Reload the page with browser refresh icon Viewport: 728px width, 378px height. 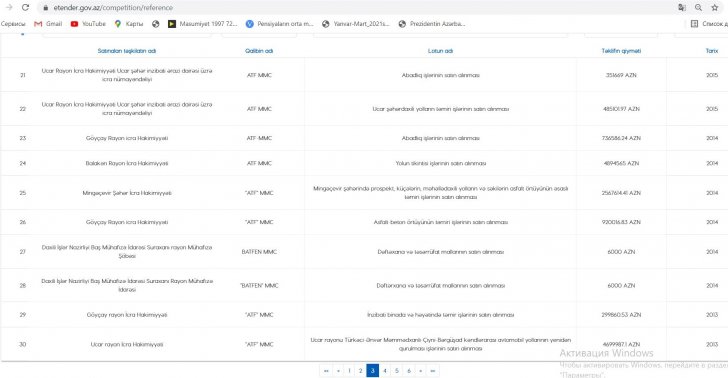(26, 7)
